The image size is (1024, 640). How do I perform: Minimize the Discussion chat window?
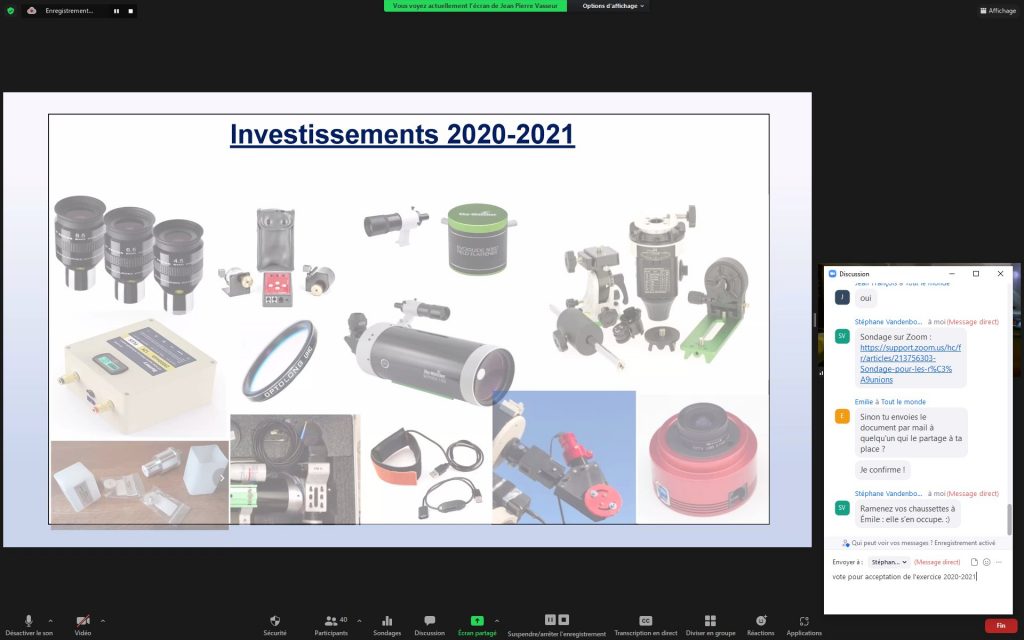(952, 274)
